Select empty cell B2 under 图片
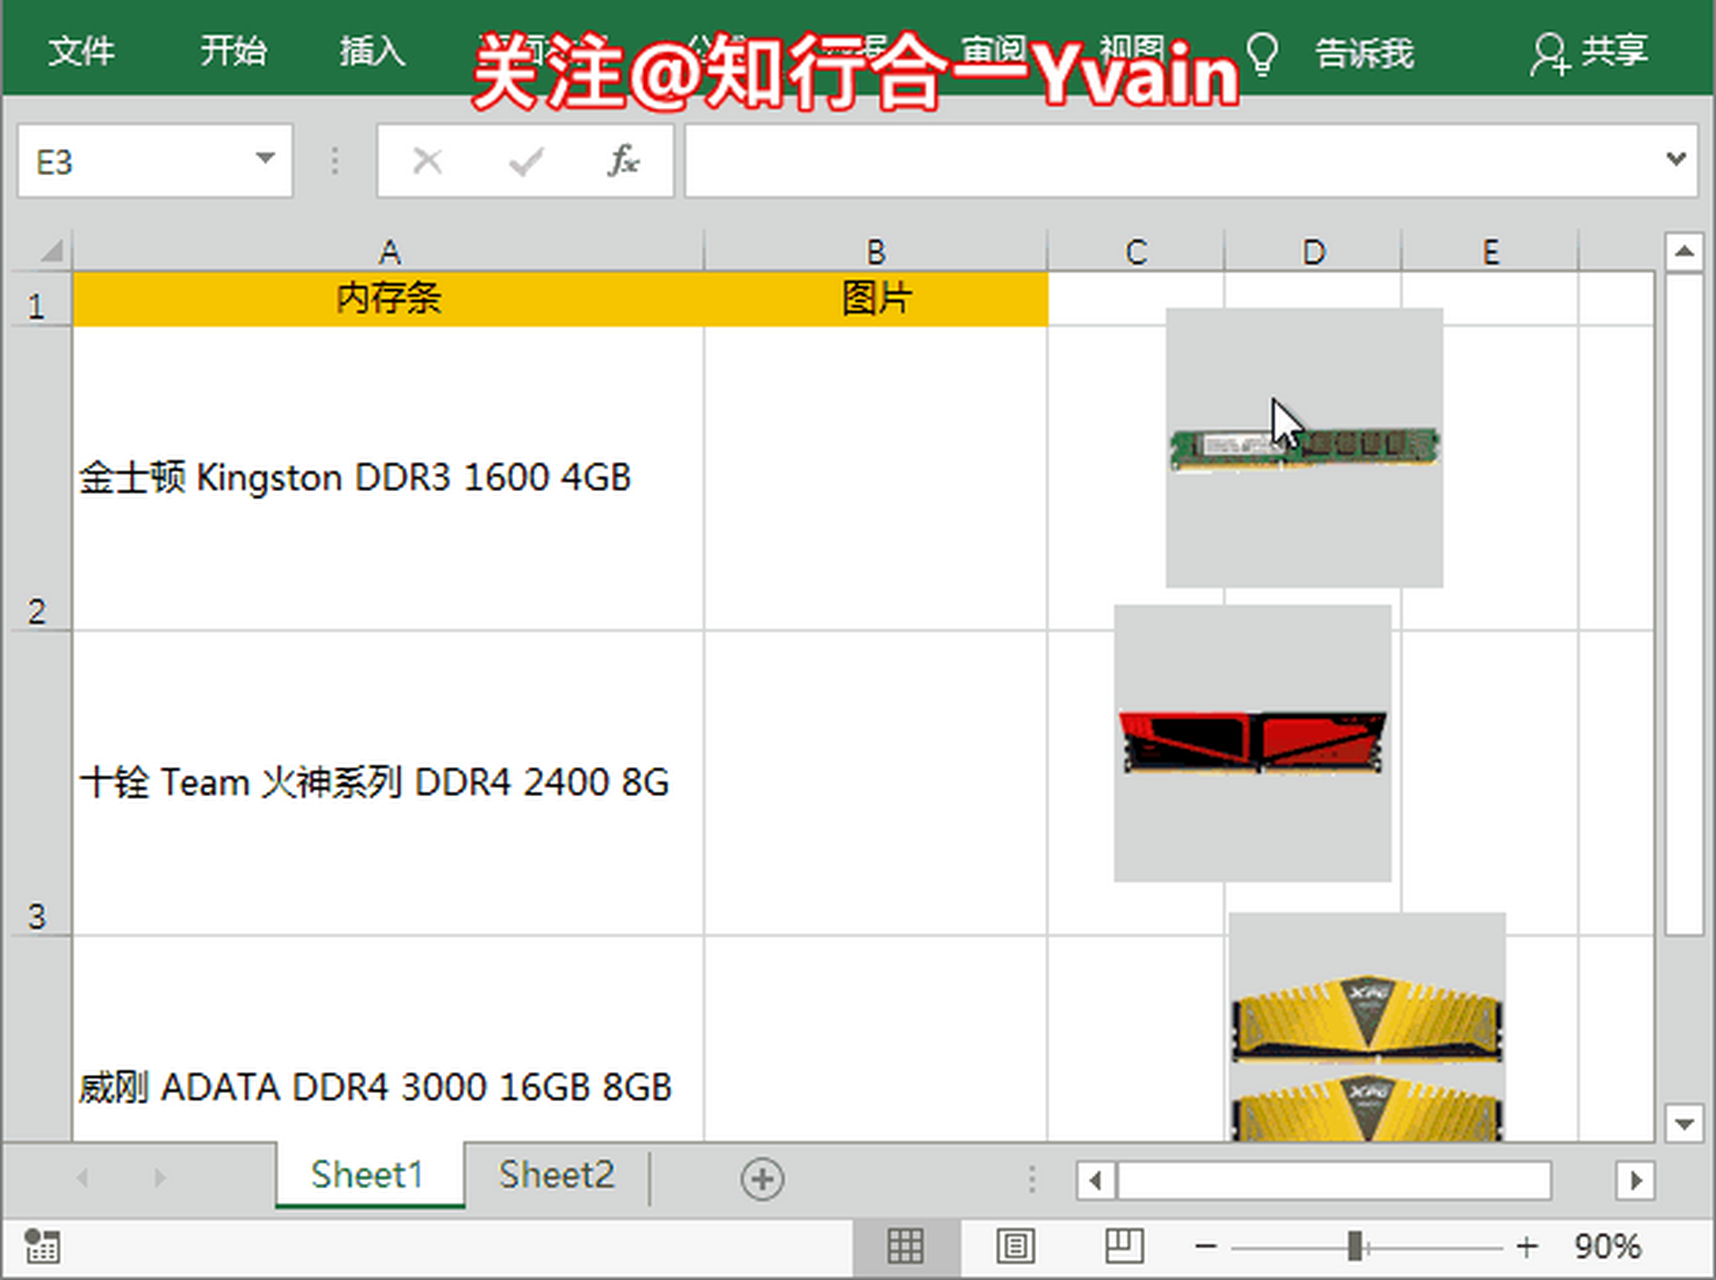Image resolution: width=1716 pixels, height=1280 pixels. (876, 479)
